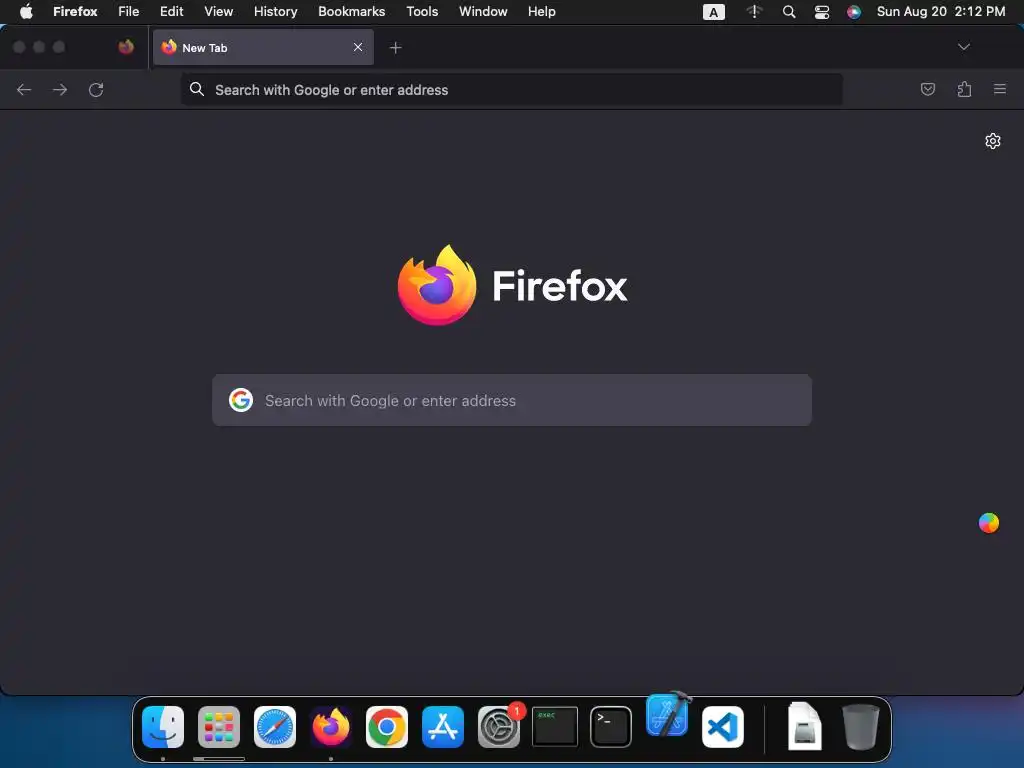Open Finder from the Dock
This screenshot has height=768, width=1024.
[163, 727]
